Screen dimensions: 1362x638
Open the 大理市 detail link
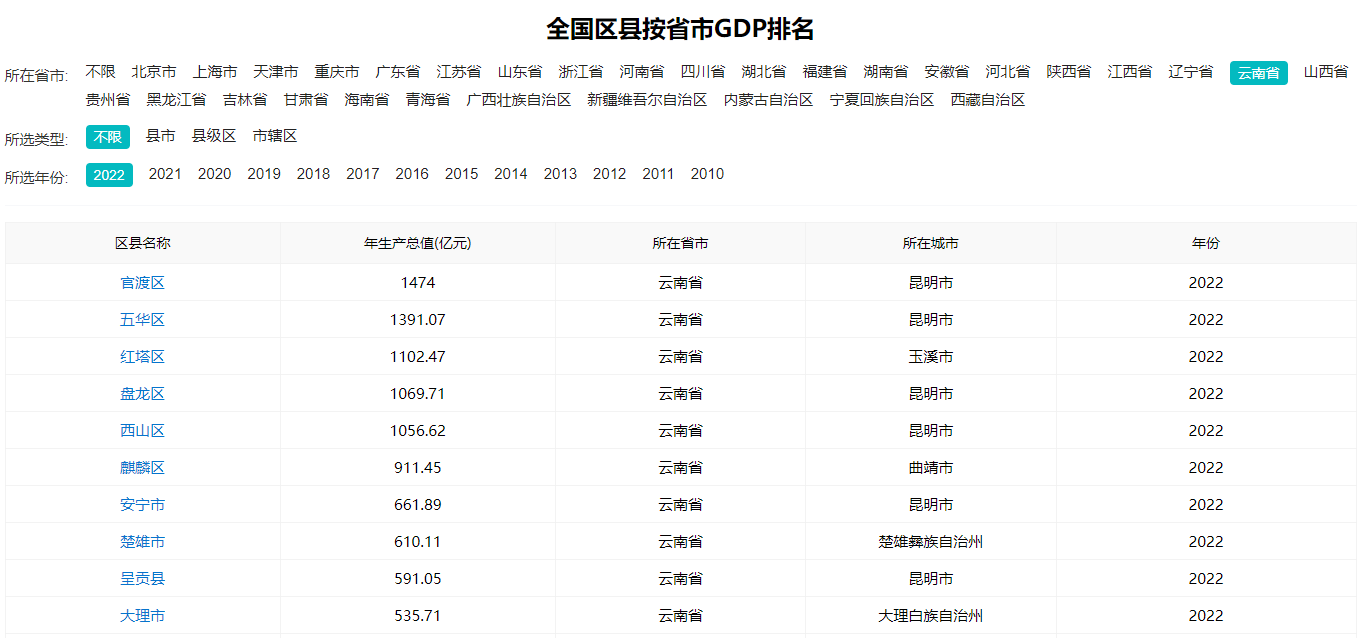pos(142,615)
